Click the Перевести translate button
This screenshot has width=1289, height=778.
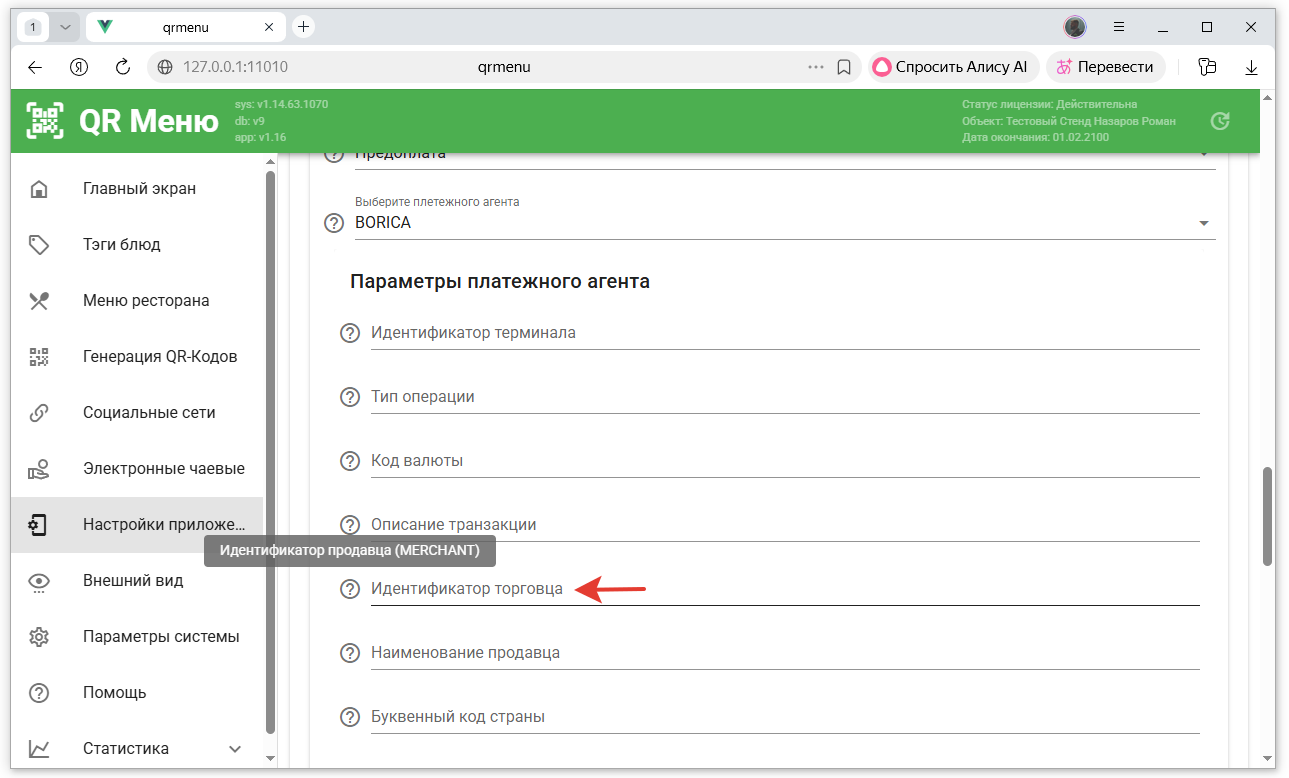tap(1105, 67)
